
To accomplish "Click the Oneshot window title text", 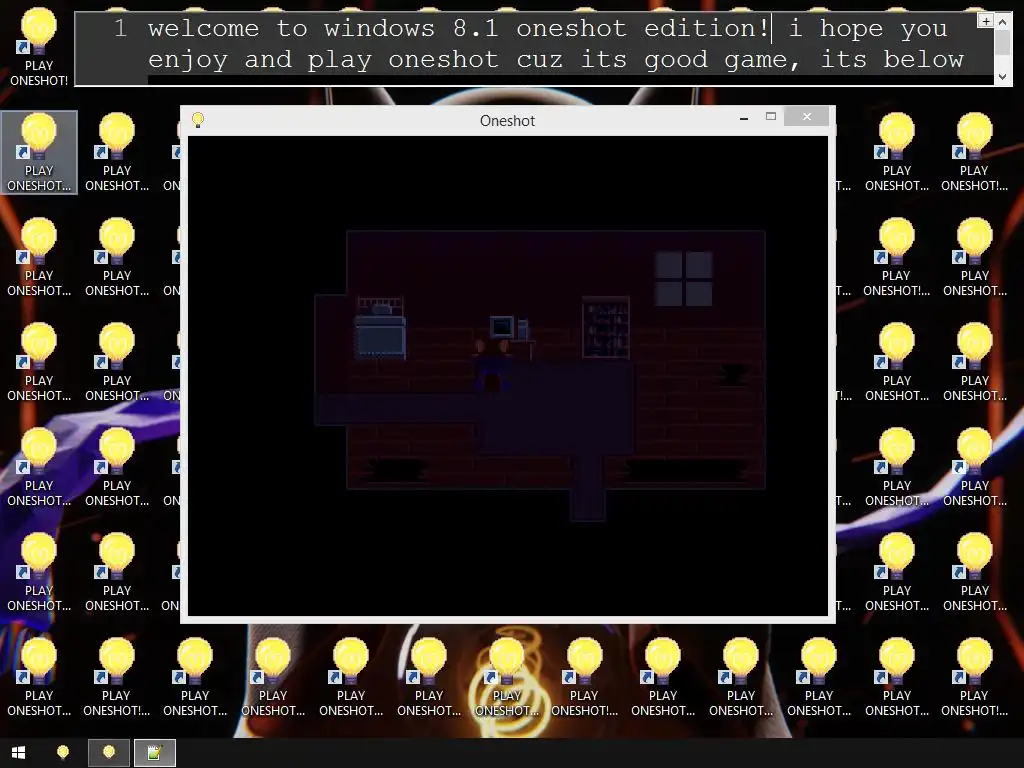I will (507, 121).
